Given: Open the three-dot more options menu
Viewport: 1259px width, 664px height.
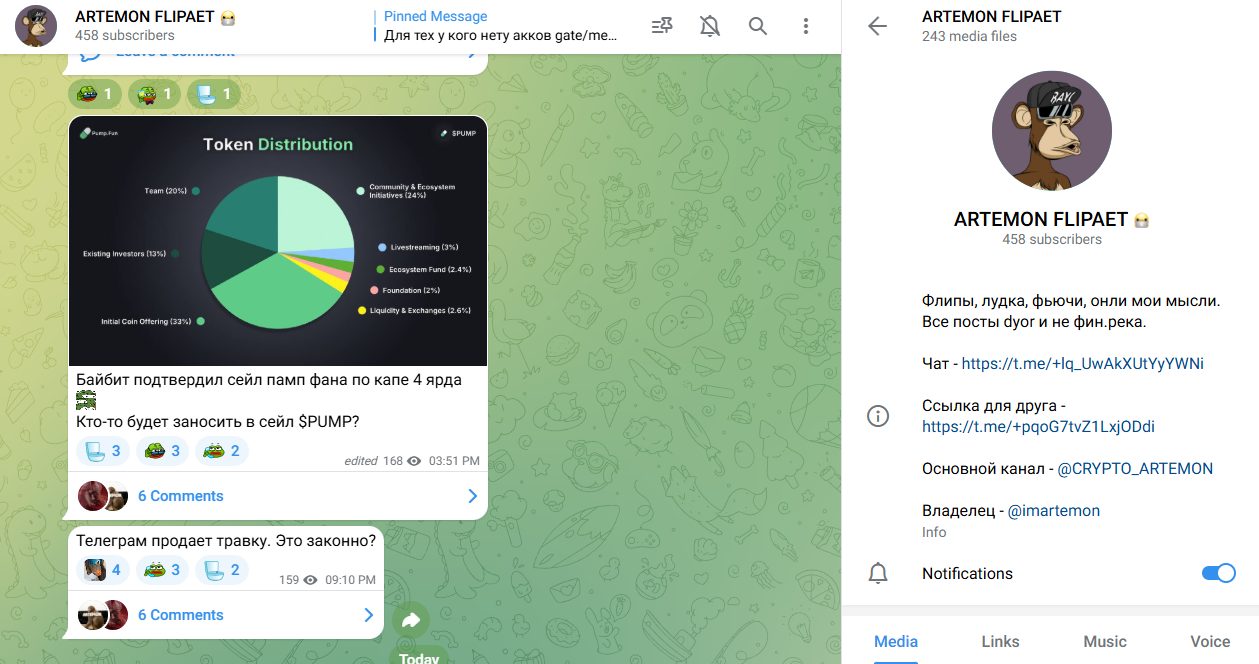Looking at the screenshot, I should 806,26.
